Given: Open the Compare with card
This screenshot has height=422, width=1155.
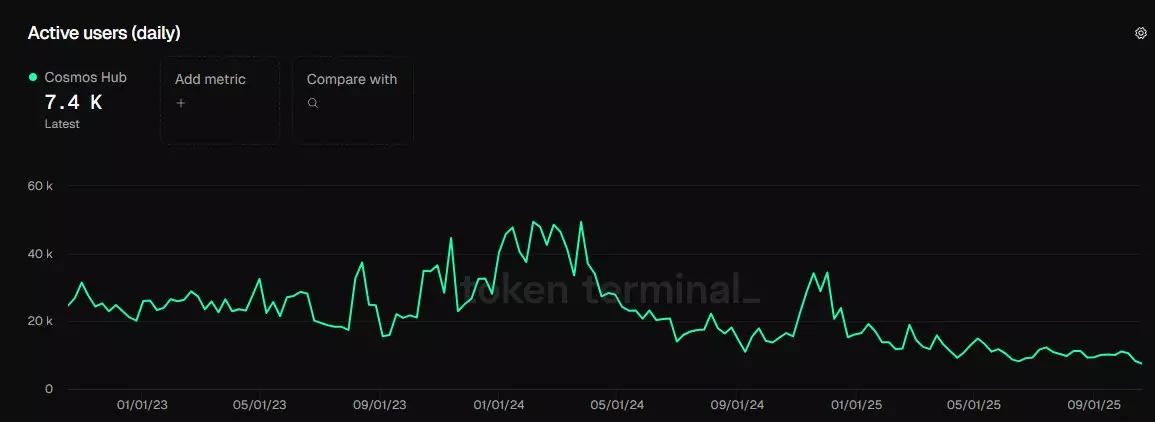Looking at the screenshot, I should [352, 101].
